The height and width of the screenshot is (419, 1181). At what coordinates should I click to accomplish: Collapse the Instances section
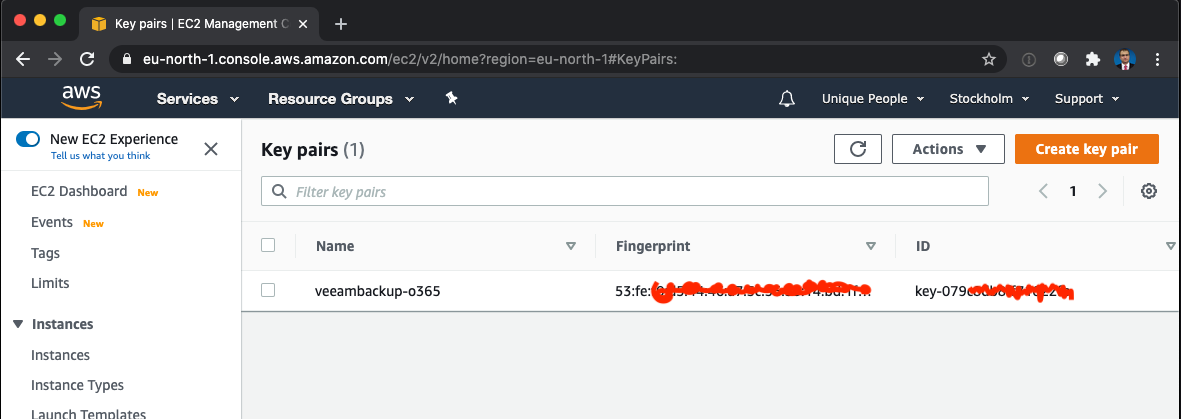coord(19,324)
